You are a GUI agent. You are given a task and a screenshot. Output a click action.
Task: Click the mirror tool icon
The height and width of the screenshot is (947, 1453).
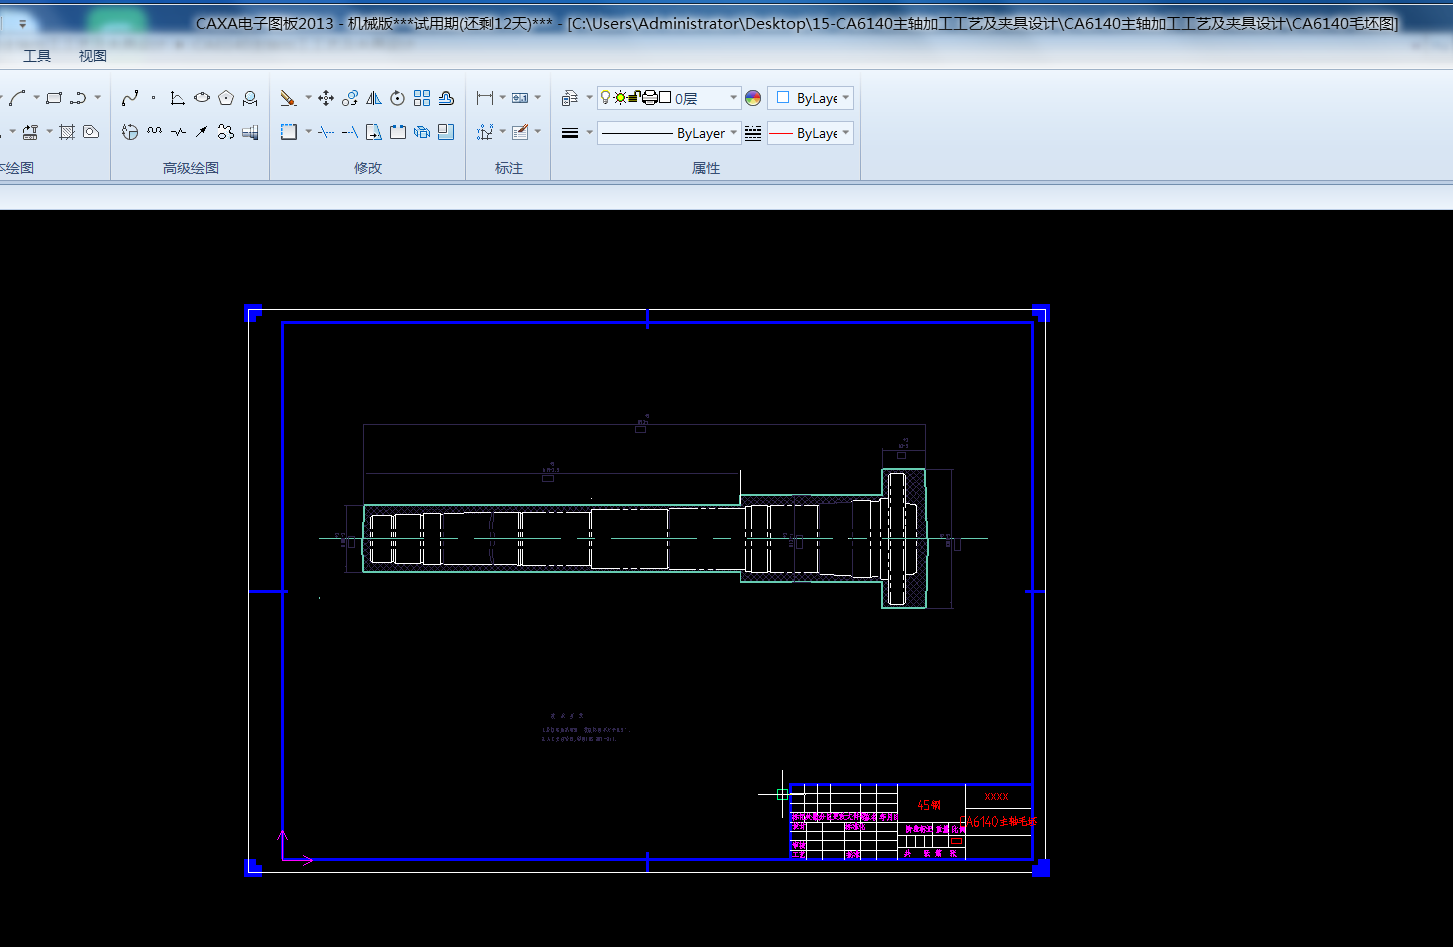374,98
